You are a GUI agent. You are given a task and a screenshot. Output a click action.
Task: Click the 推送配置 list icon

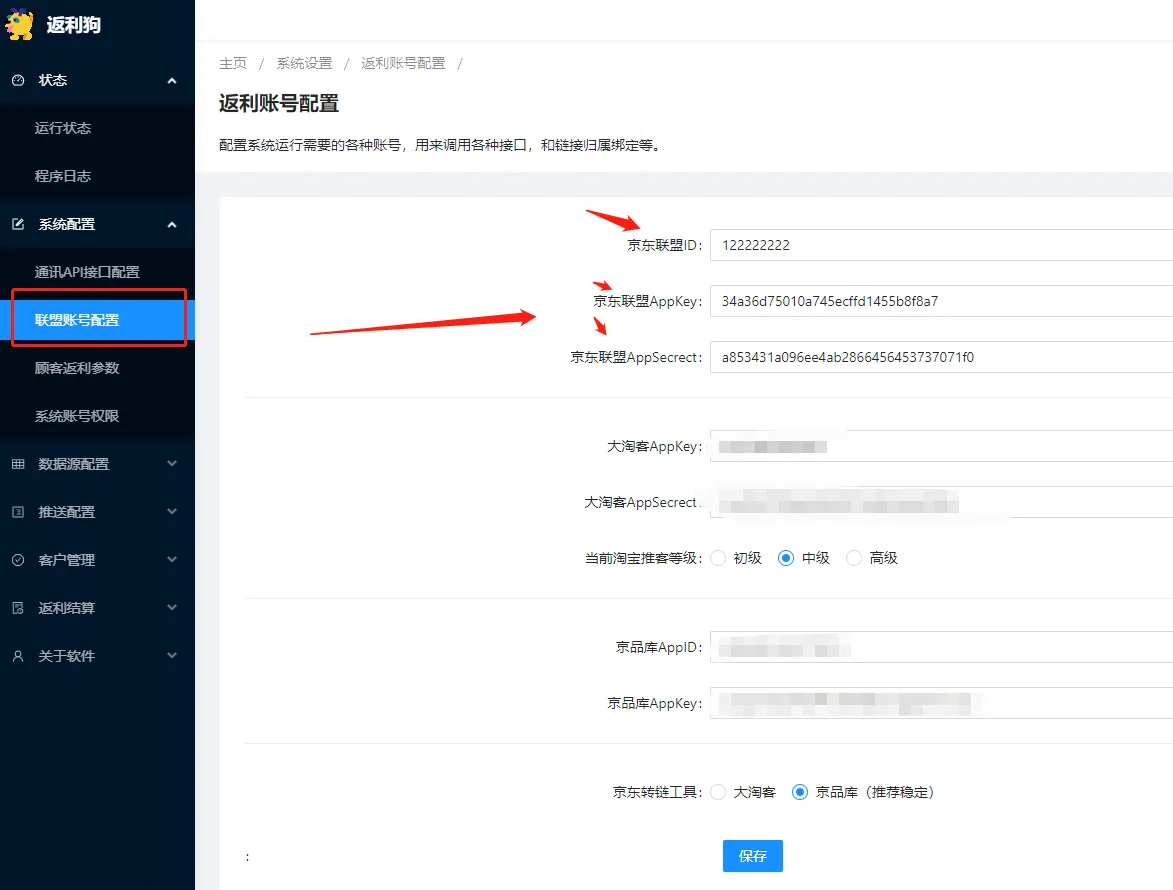tap(18, 512)
